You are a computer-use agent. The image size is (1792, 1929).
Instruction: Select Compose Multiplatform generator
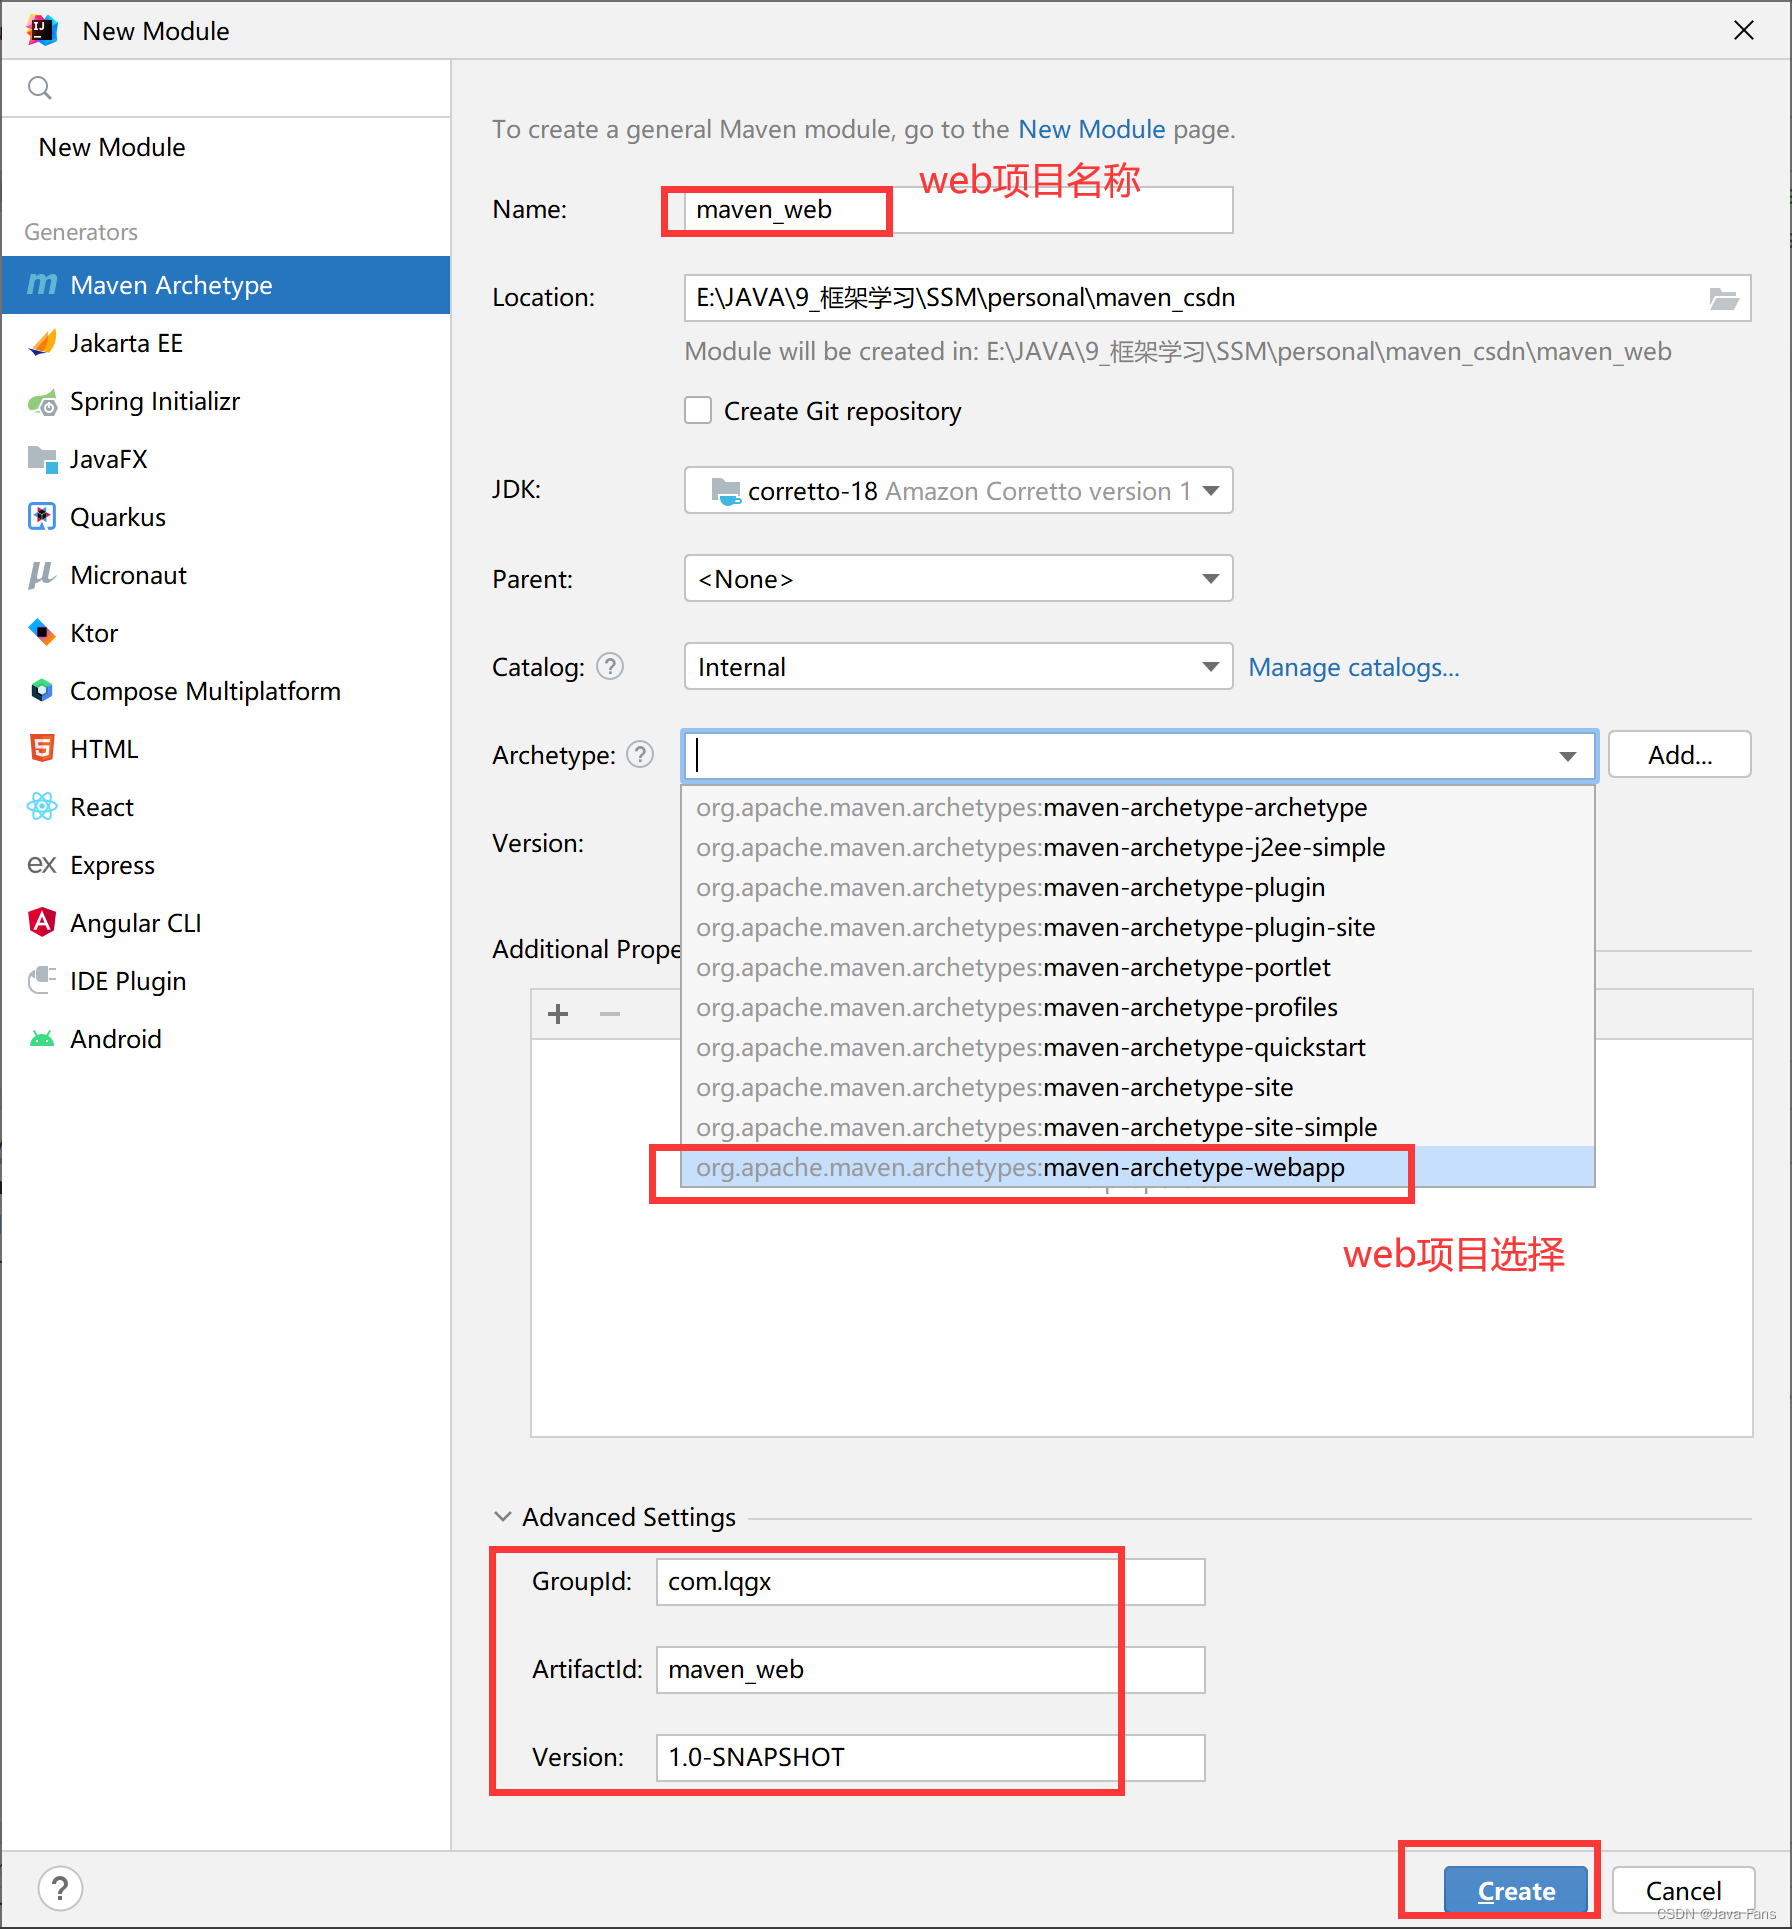pos(226,691)
